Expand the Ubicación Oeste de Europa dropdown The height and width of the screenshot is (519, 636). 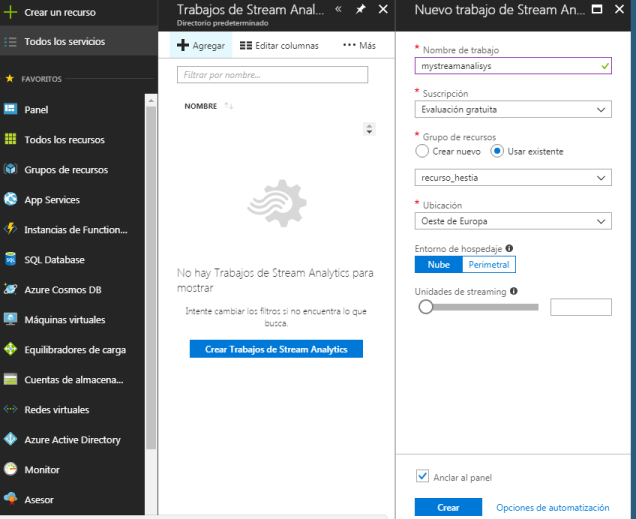[x=513, y=221]
